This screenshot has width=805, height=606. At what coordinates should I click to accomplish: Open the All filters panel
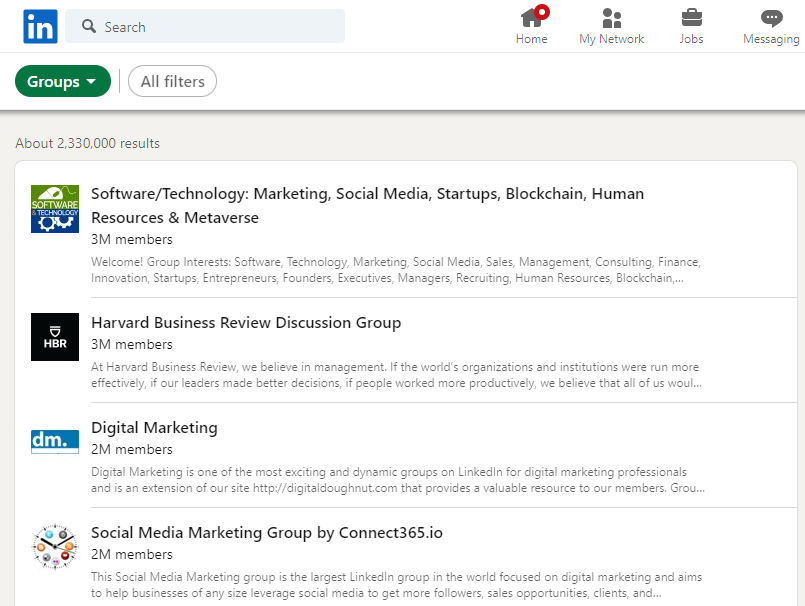click(172, 81)
